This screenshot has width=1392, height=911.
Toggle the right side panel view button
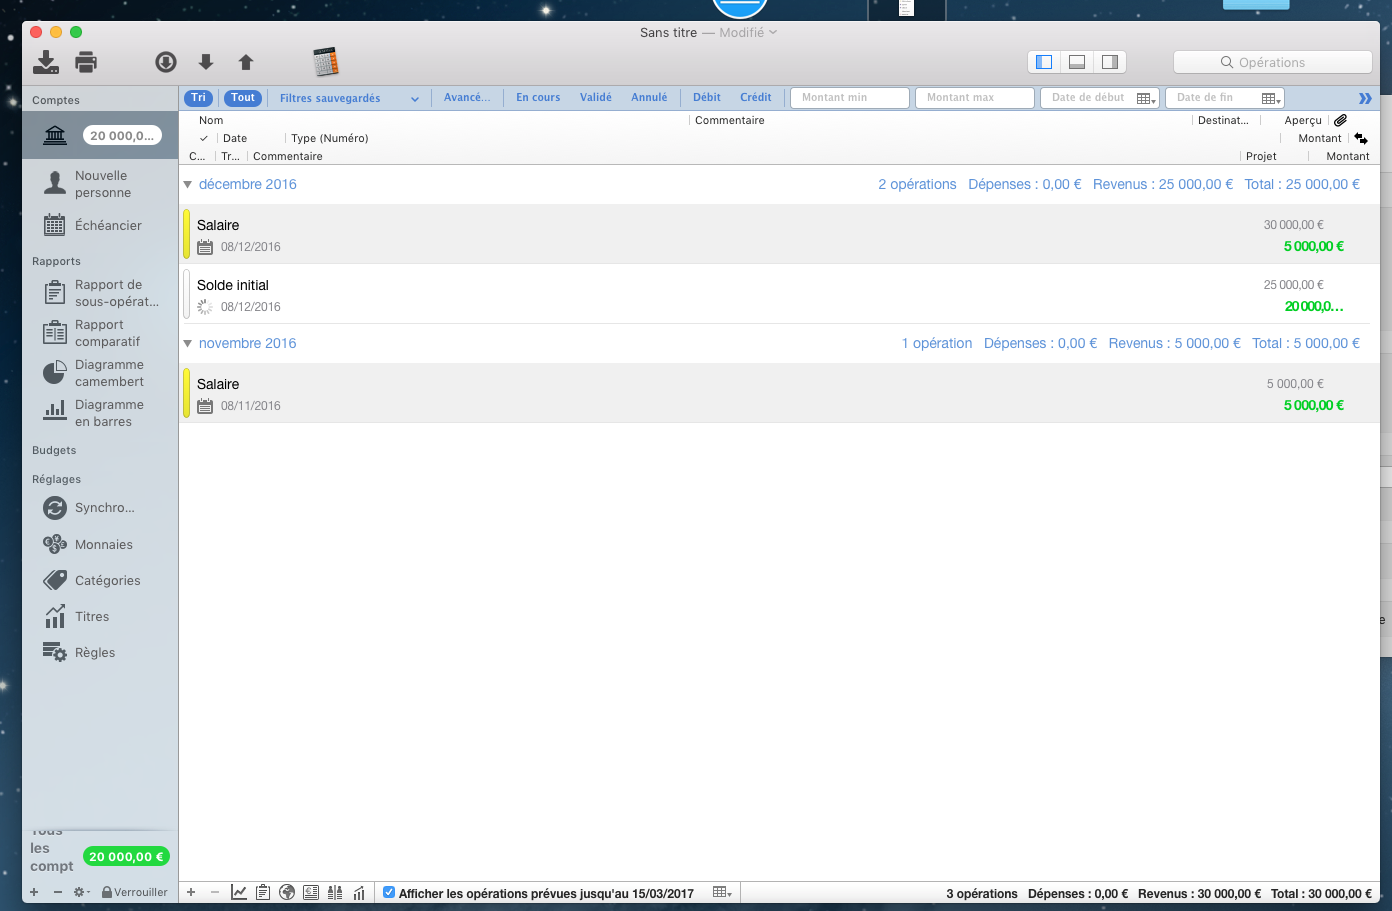[1110, 62]
